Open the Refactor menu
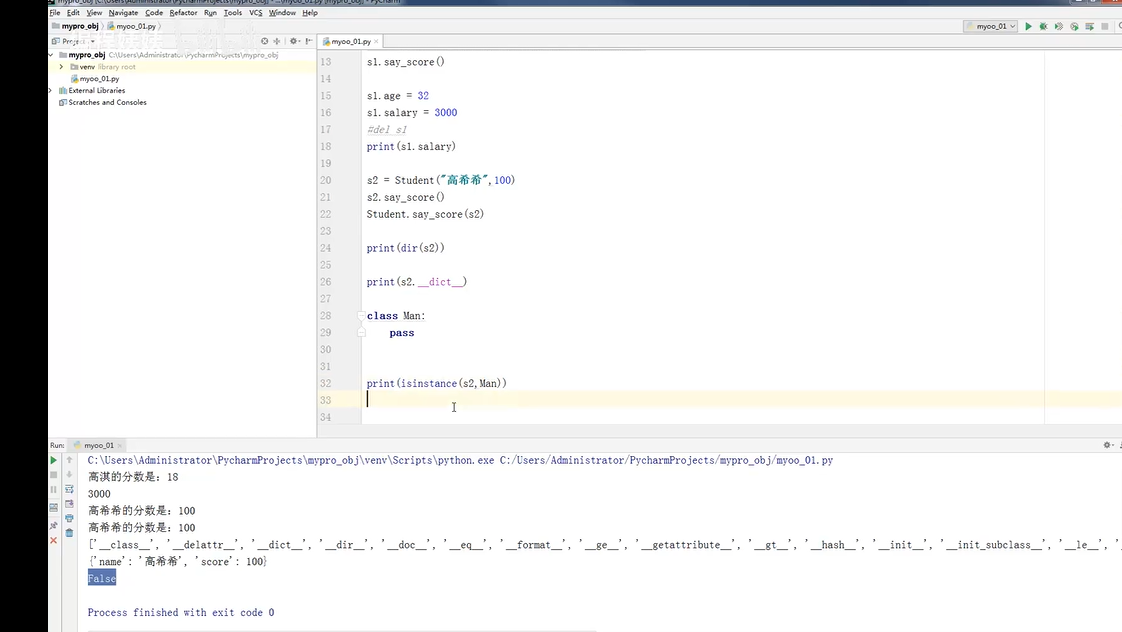Viewport: 1122px width, 632px height. click(x=183, y=13)
